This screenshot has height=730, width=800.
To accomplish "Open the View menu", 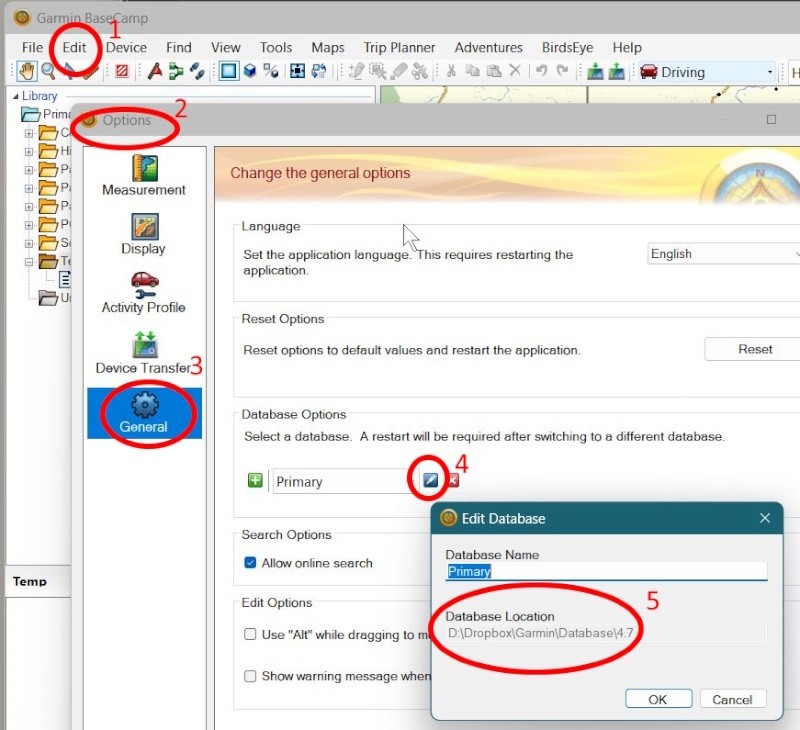I will [226, 47].
